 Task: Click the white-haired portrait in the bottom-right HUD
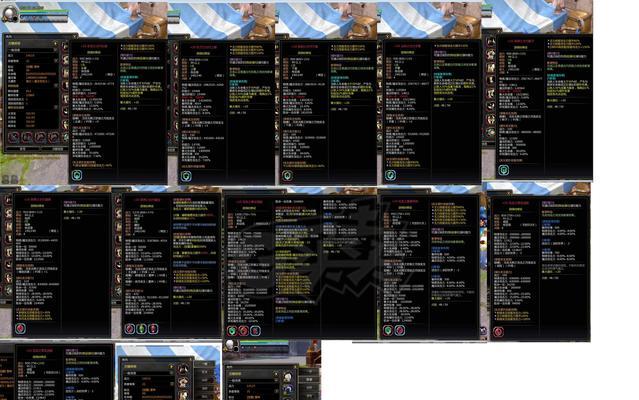[x=230, y=345]
